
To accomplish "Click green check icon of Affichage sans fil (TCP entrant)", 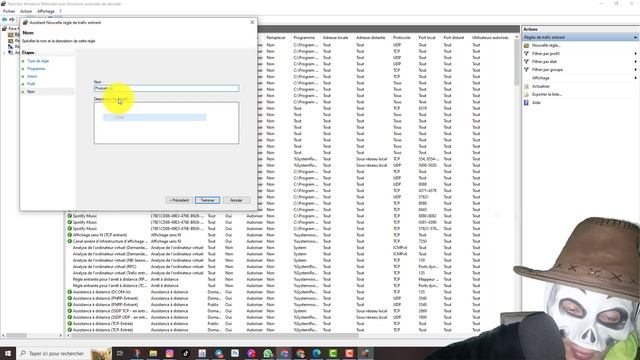I will (69, 235).
